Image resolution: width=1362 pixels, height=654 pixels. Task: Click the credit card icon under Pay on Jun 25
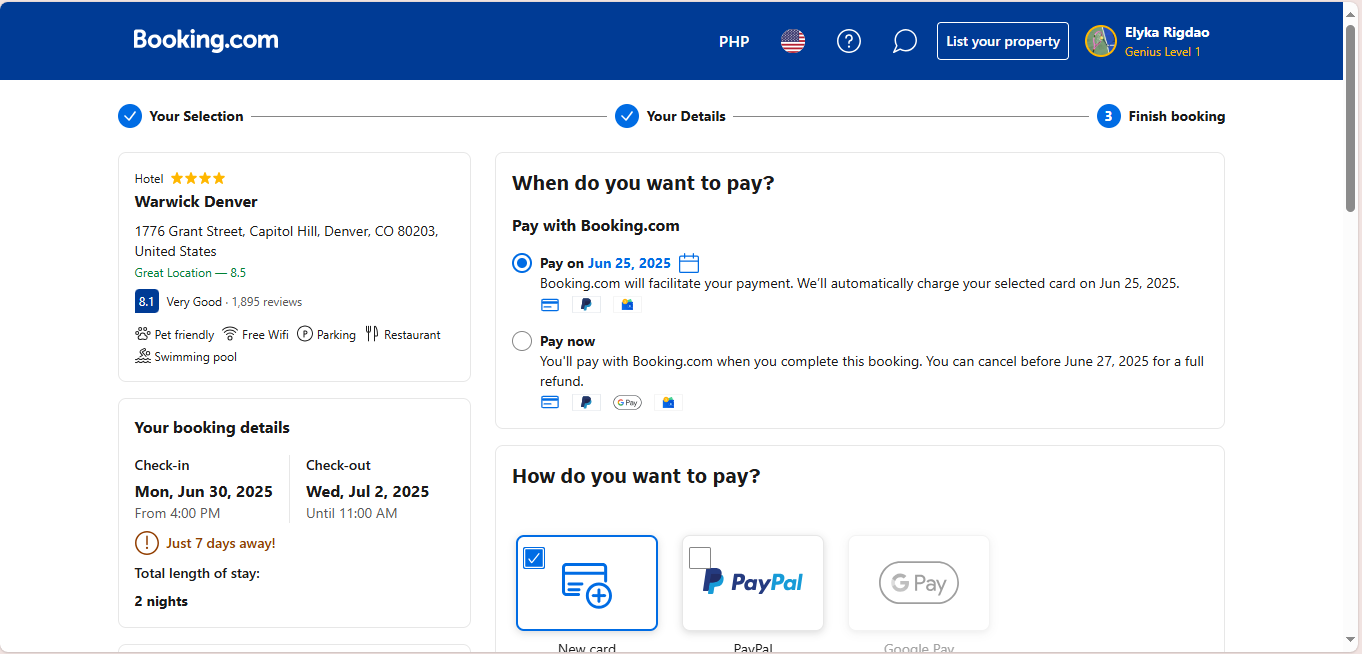550,305
